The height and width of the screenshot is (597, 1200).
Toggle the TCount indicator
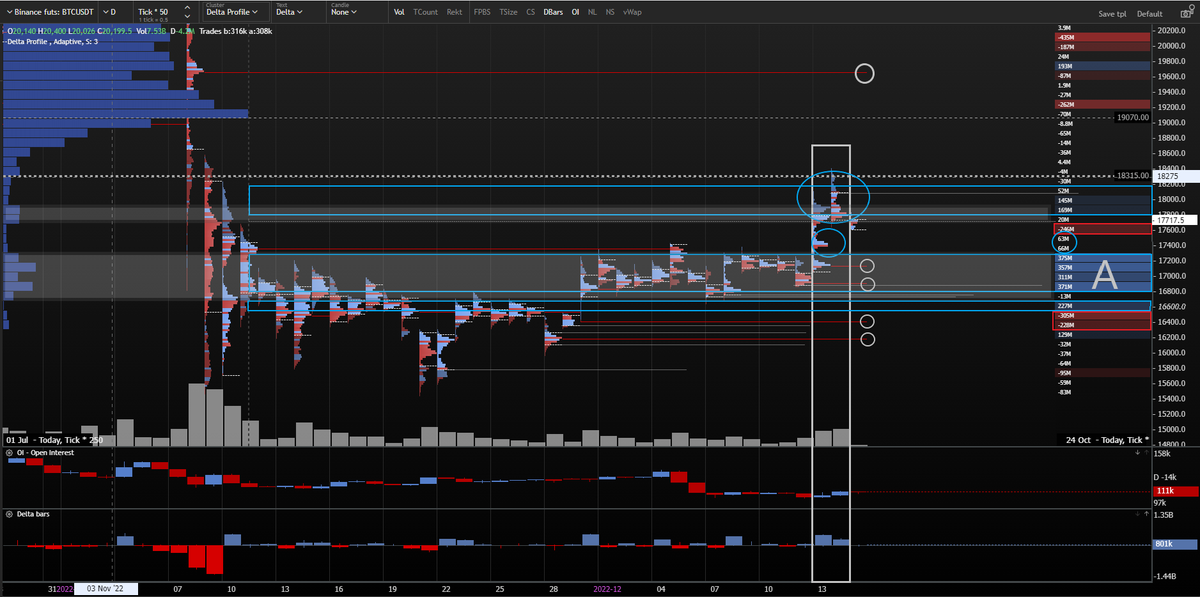tap(425, 13)
